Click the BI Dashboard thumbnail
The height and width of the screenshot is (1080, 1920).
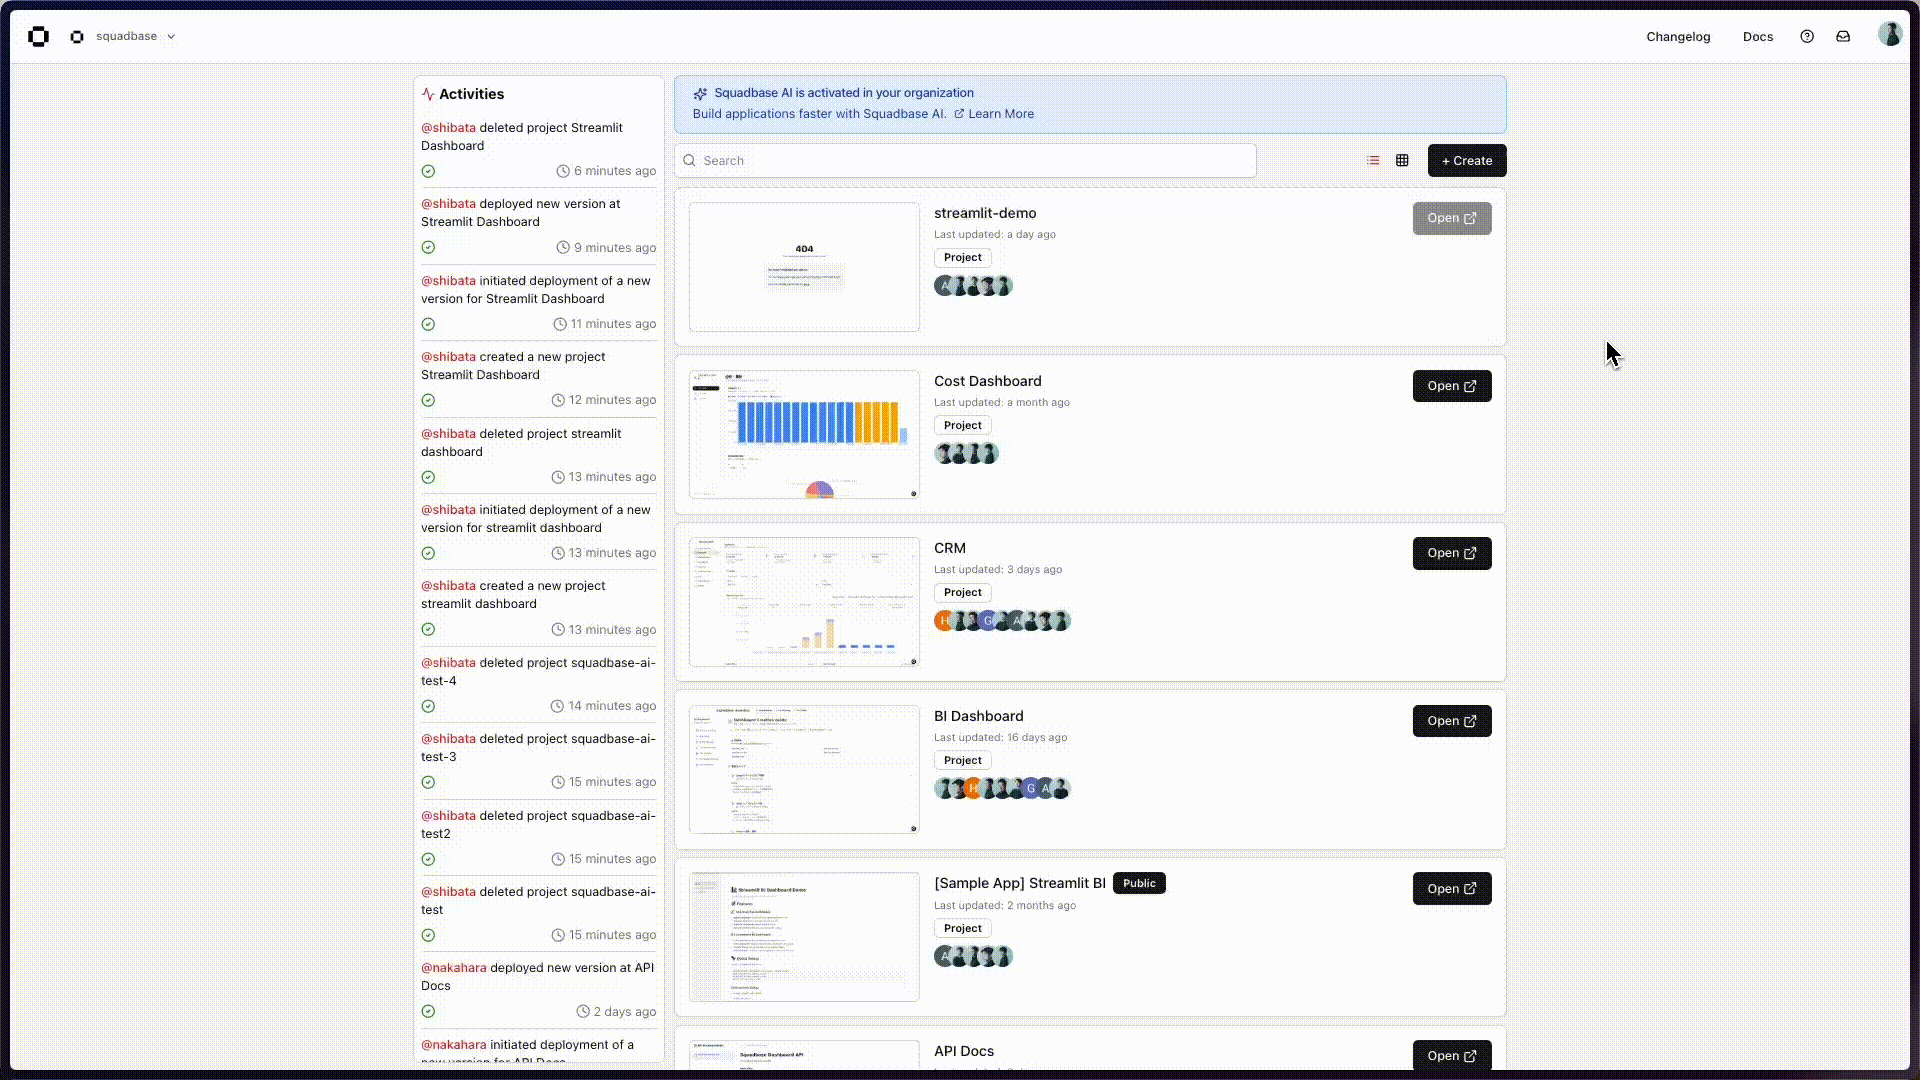tap(804, 770)
